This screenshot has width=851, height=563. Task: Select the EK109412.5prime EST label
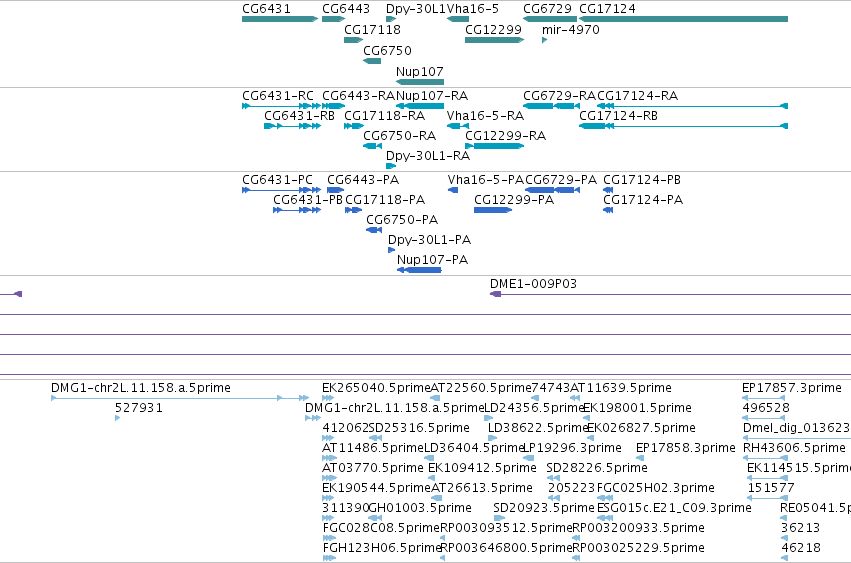tap(482, 468)
